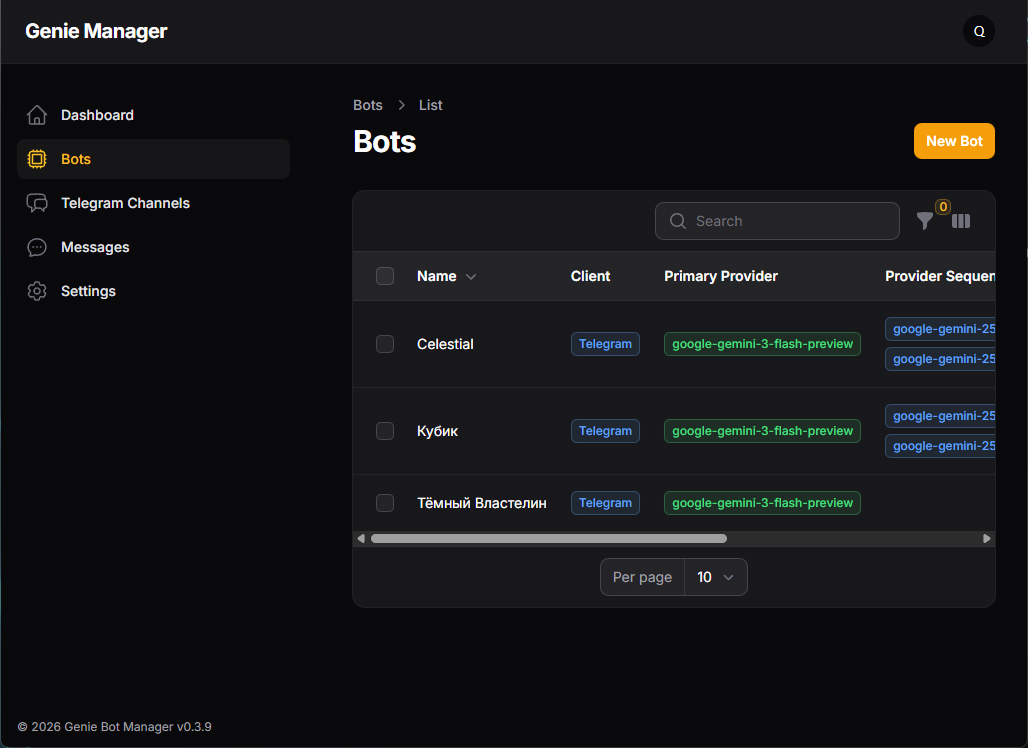Check the select-all checkbox in header
Image resolution: width=1028 pixels, height=748 pixels.
(385, 276)
